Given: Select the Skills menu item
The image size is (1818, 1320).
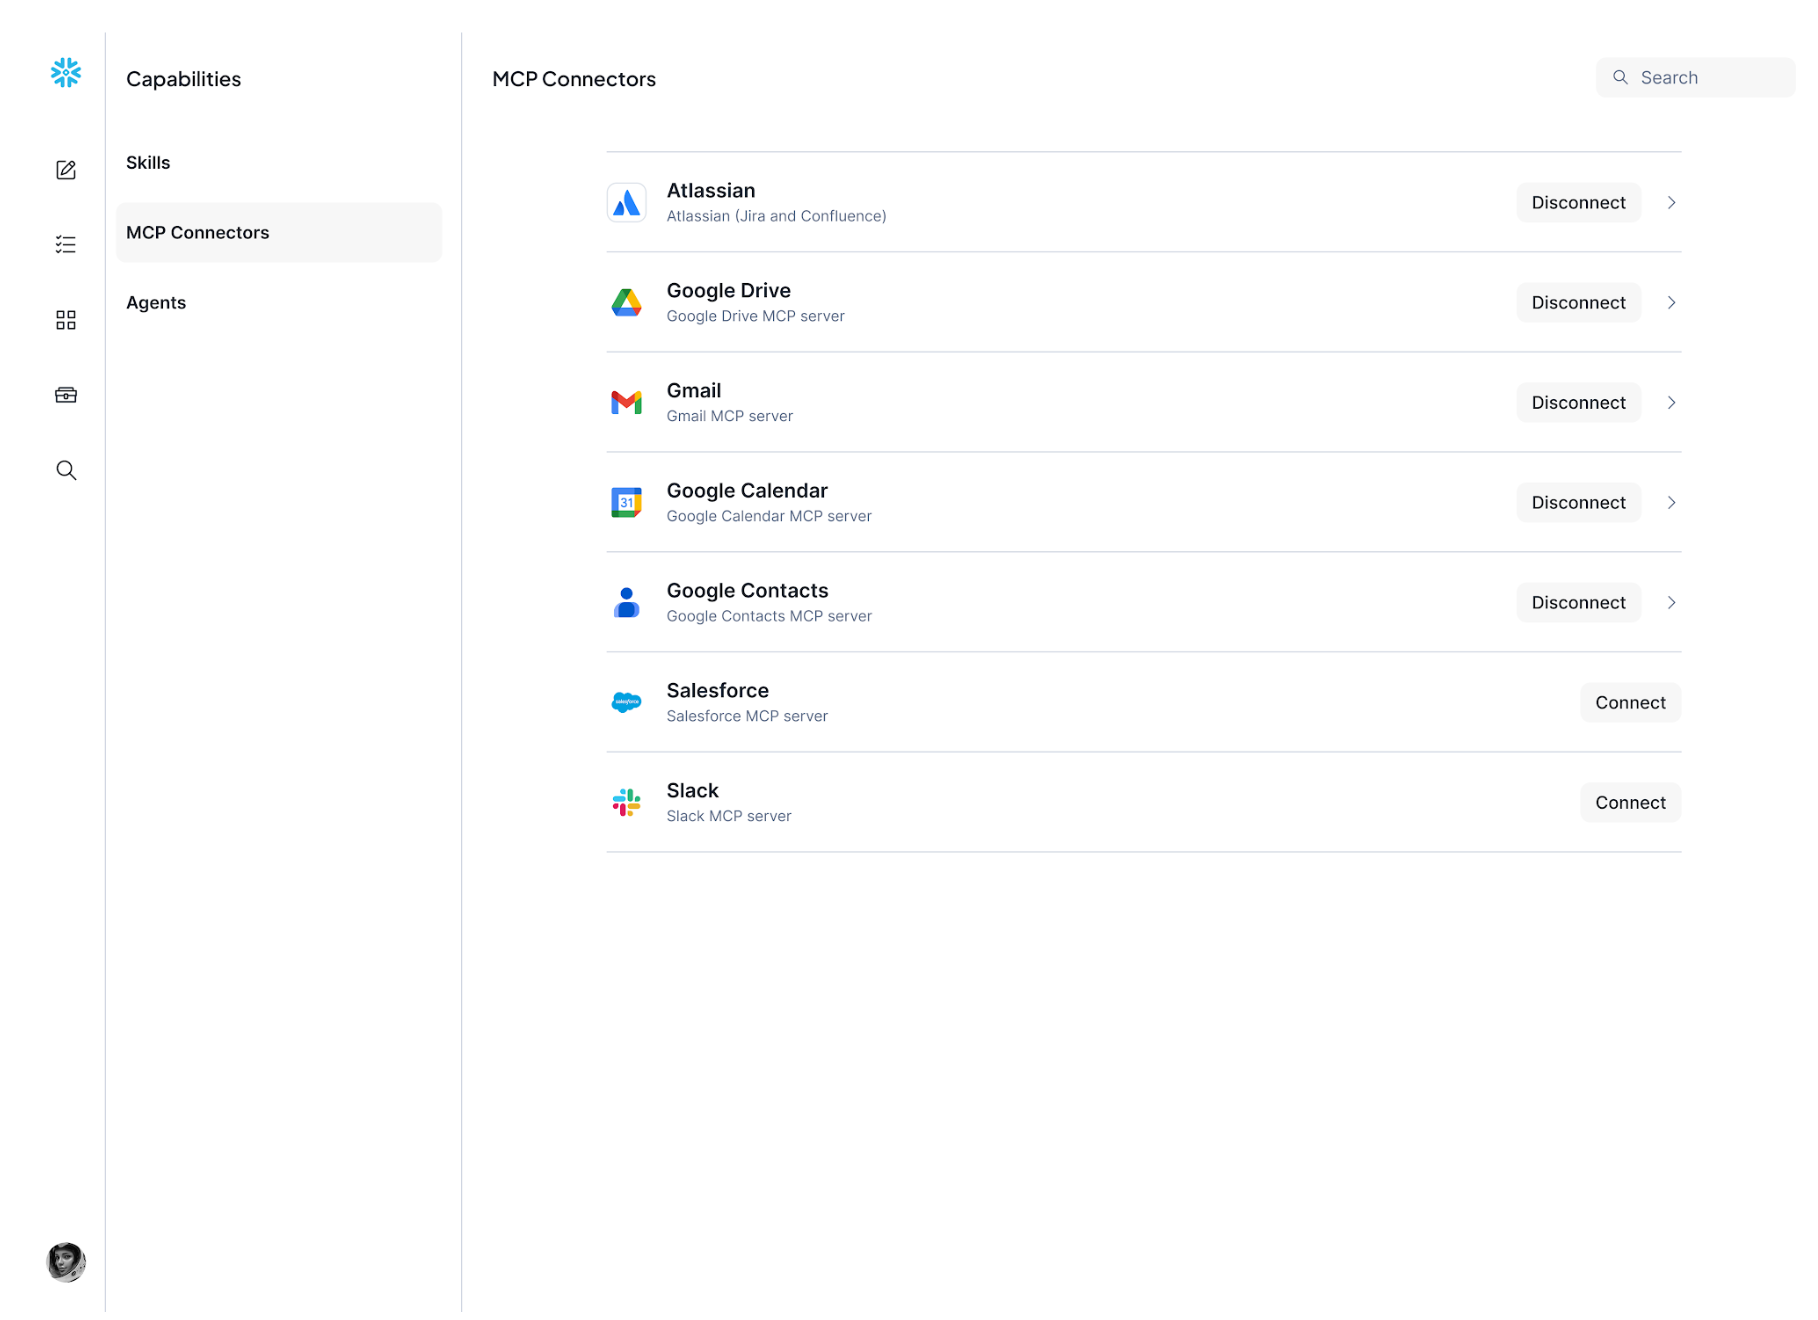Looking at the screenshot, I should (279, 163).
